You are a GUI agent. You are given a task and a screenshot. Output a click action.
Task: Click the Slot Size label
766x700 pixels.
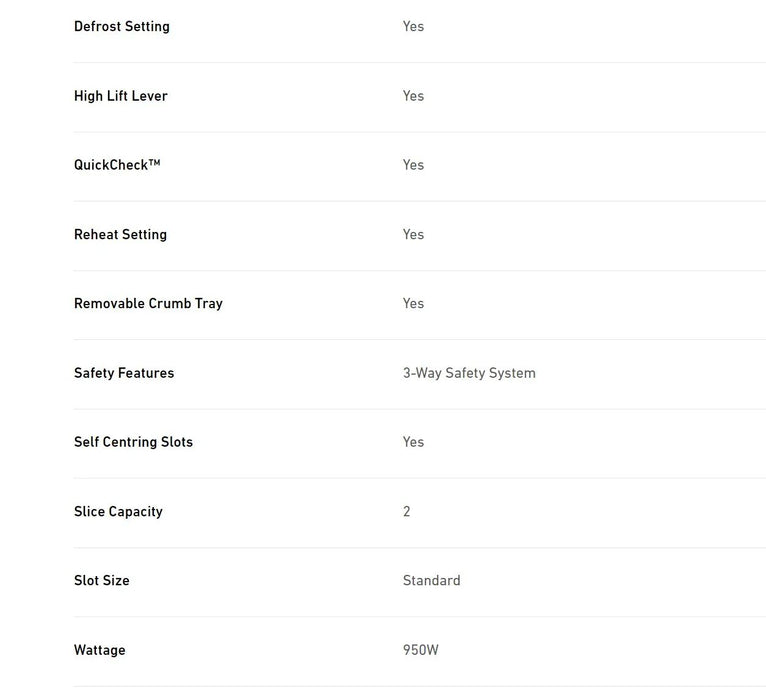click(101, 581)
